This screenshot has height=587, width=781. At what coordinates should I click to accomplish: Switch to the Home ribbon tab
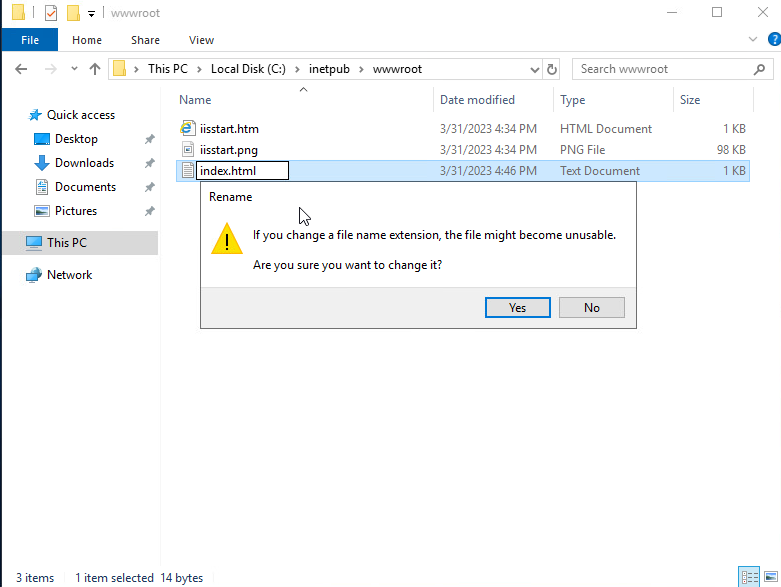tap(87, 40)
